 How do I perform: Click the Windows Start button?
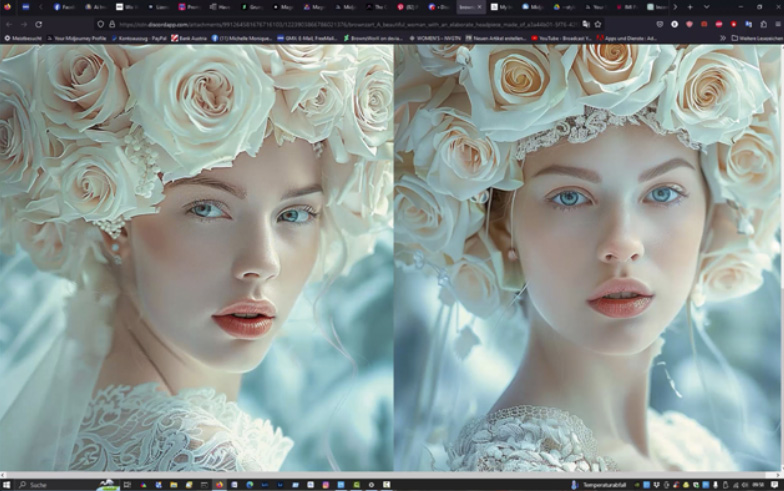point(9,484)
